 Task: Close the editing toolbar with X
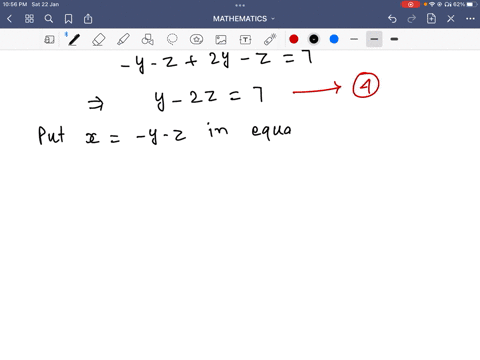(x=451, y=19)
